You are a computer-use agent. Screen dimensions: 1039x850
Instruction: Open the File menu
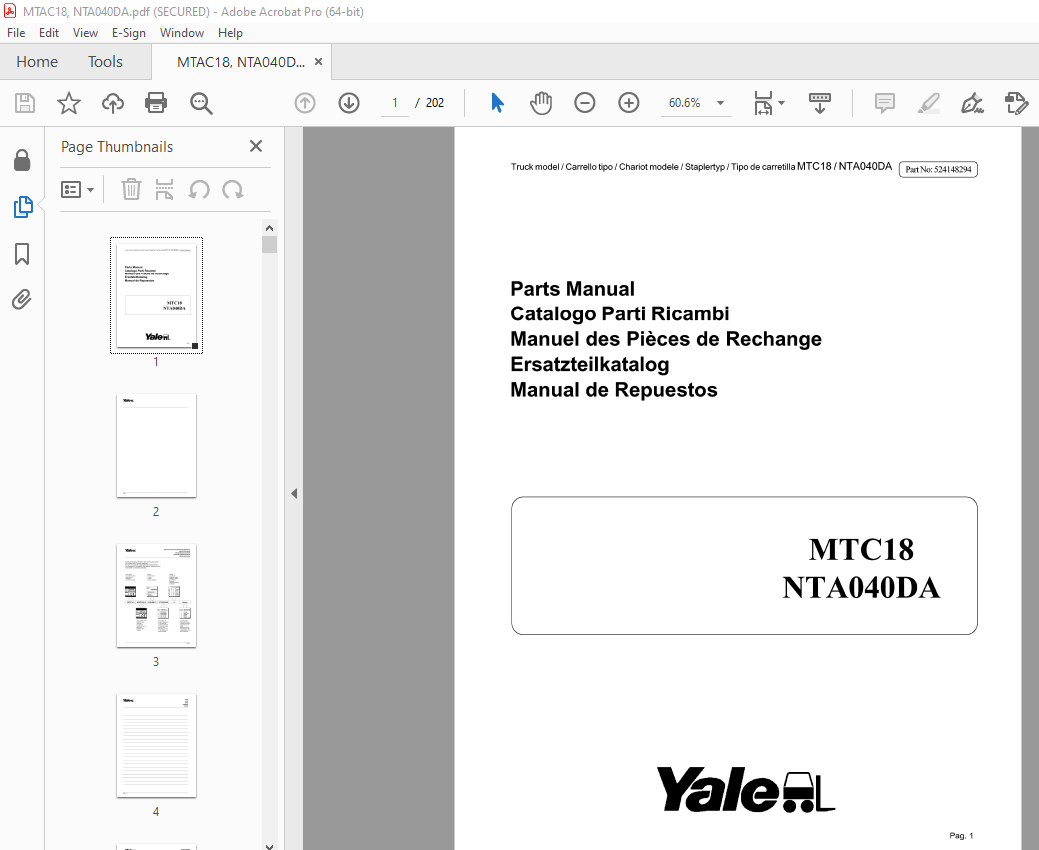point(16,32)
